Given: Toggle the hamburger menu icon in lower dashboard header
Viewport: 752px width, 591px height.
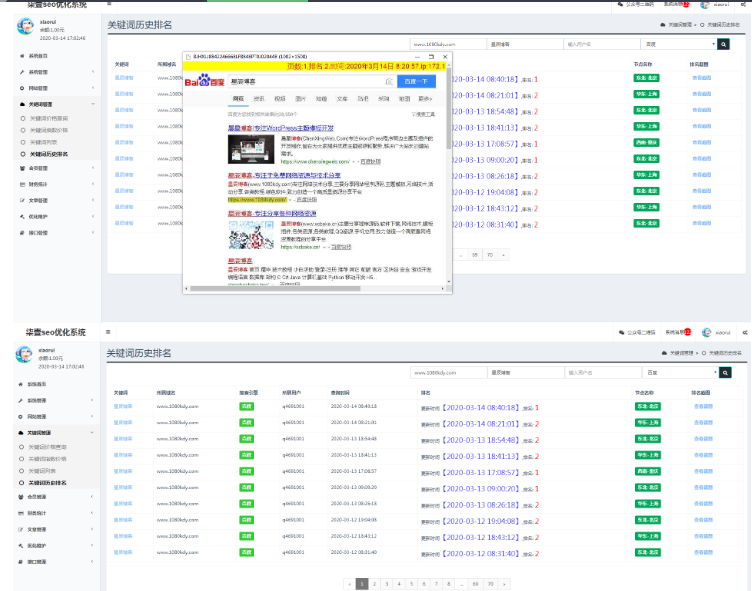Looking at the screenshot, I should pyautogui.click(x=108, y=331).
